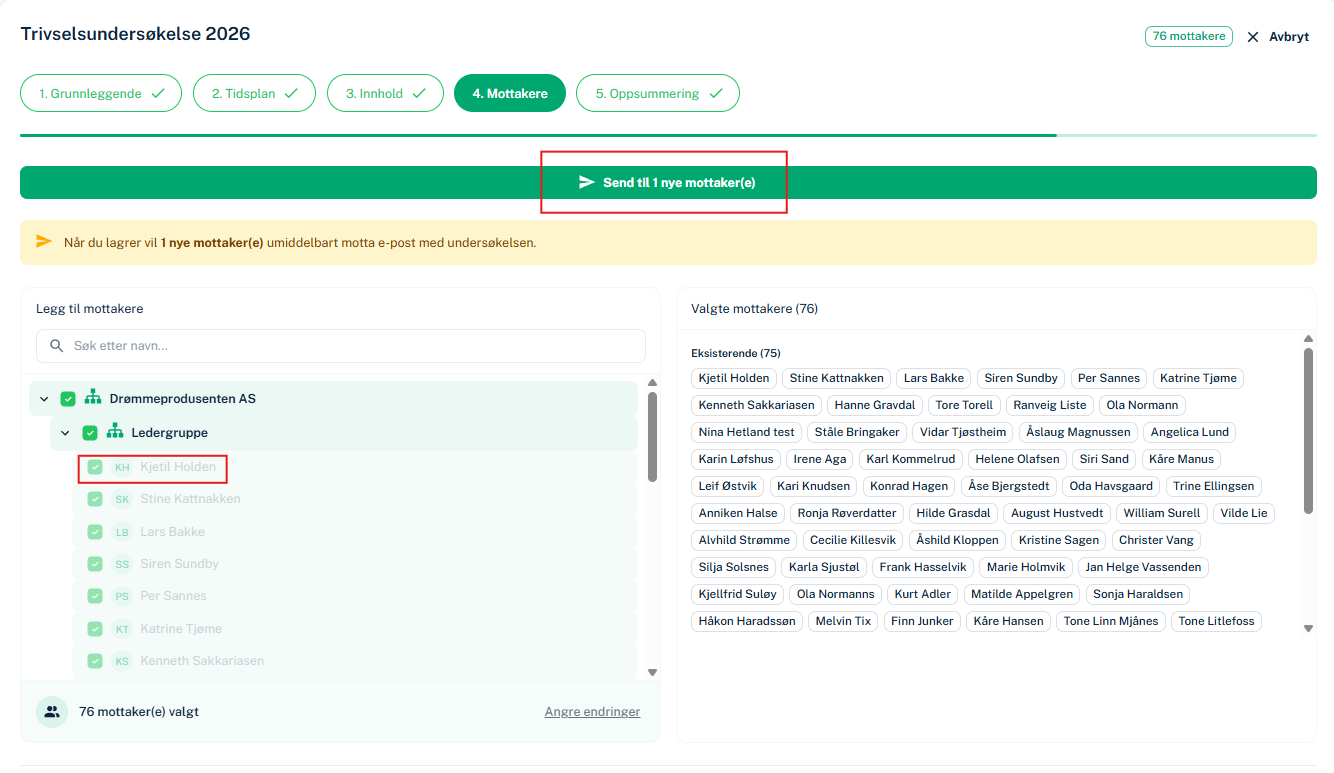
Task: Toggle checkbox for Siren Sundby
Action: tap(95, 564)
